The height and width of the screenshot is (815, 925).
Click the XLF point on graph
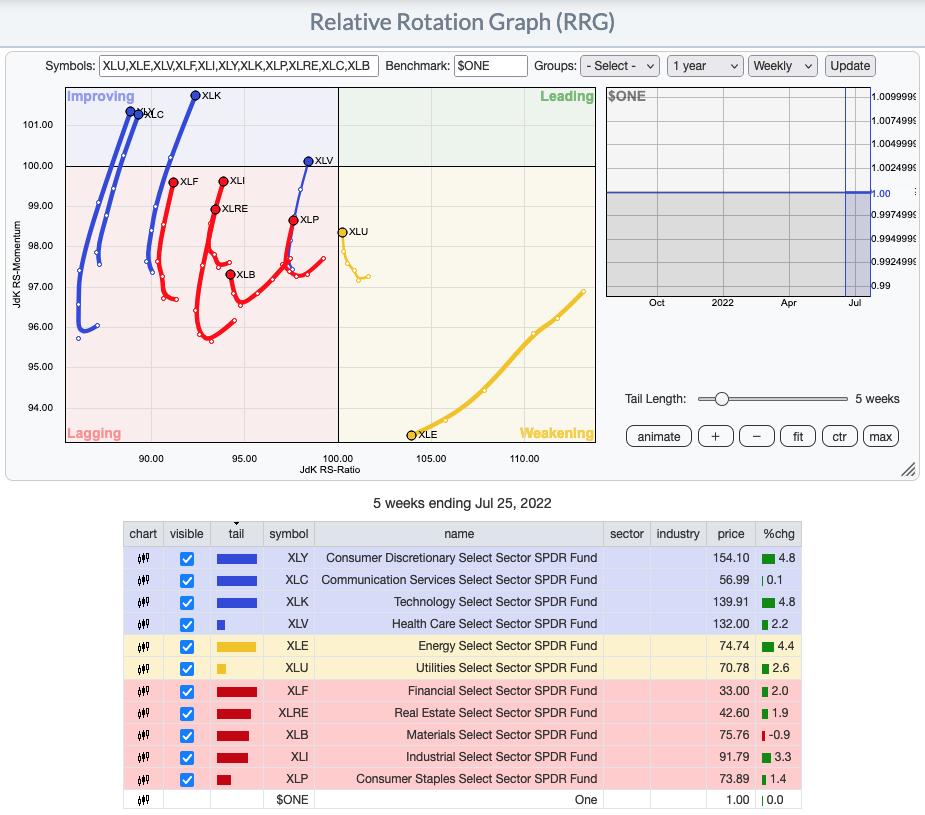click(173, 182)
